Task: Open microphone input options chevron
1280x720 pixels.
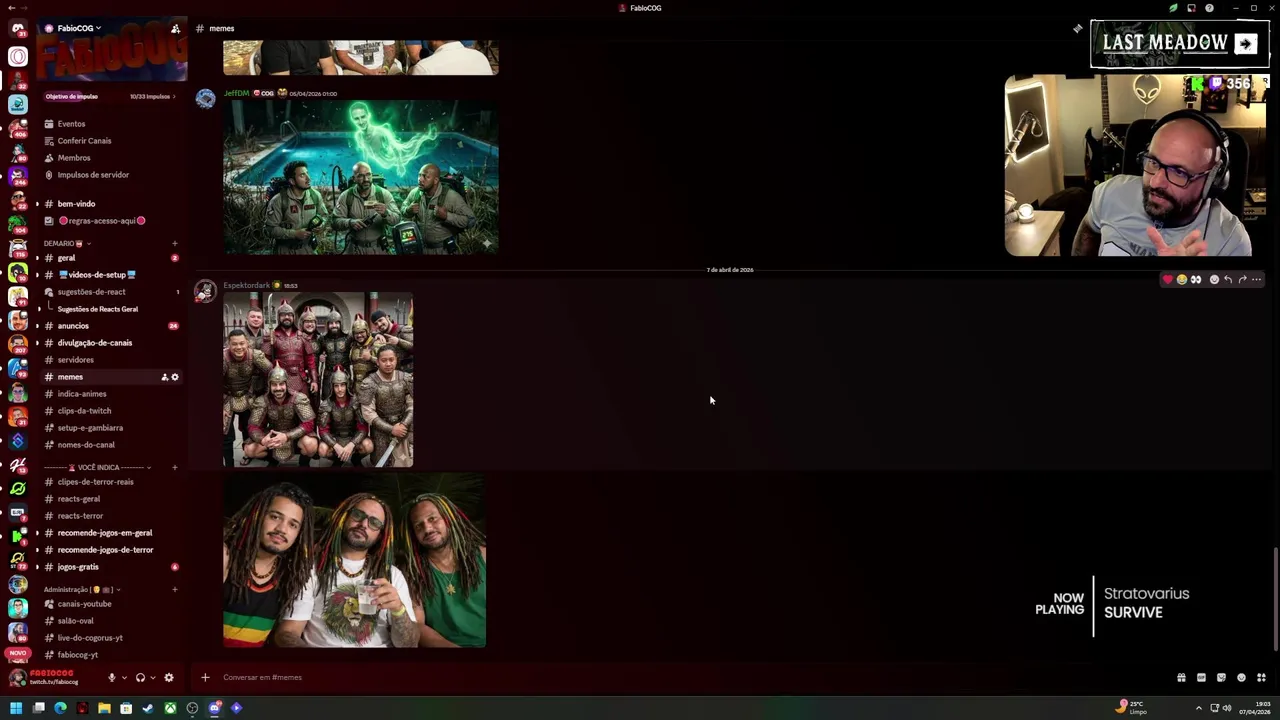Action: [x=124, y=677]
